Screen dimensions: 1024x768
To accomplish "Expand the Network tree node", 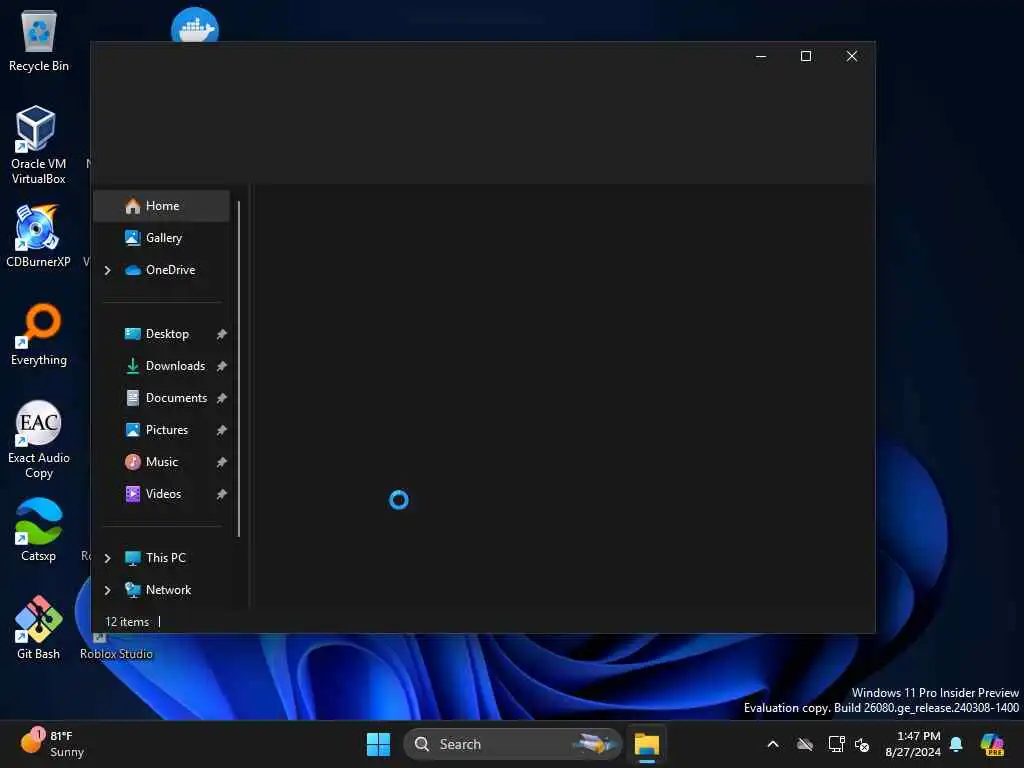I will click(108, 590).
